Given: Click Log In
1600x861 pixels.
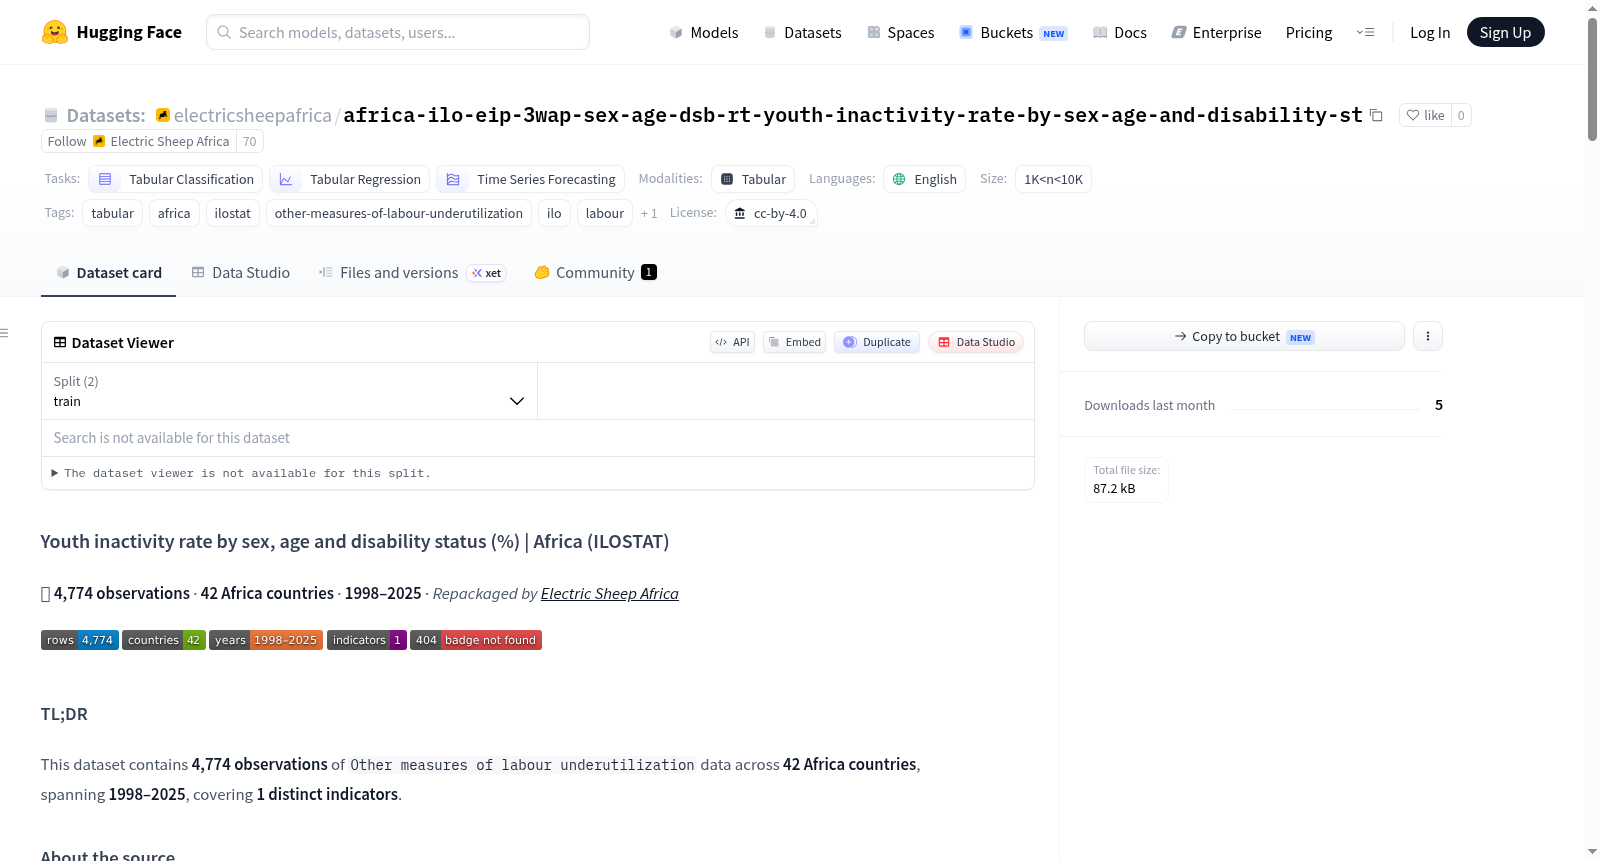Looking at the screenshot, I should [1430, 32].
